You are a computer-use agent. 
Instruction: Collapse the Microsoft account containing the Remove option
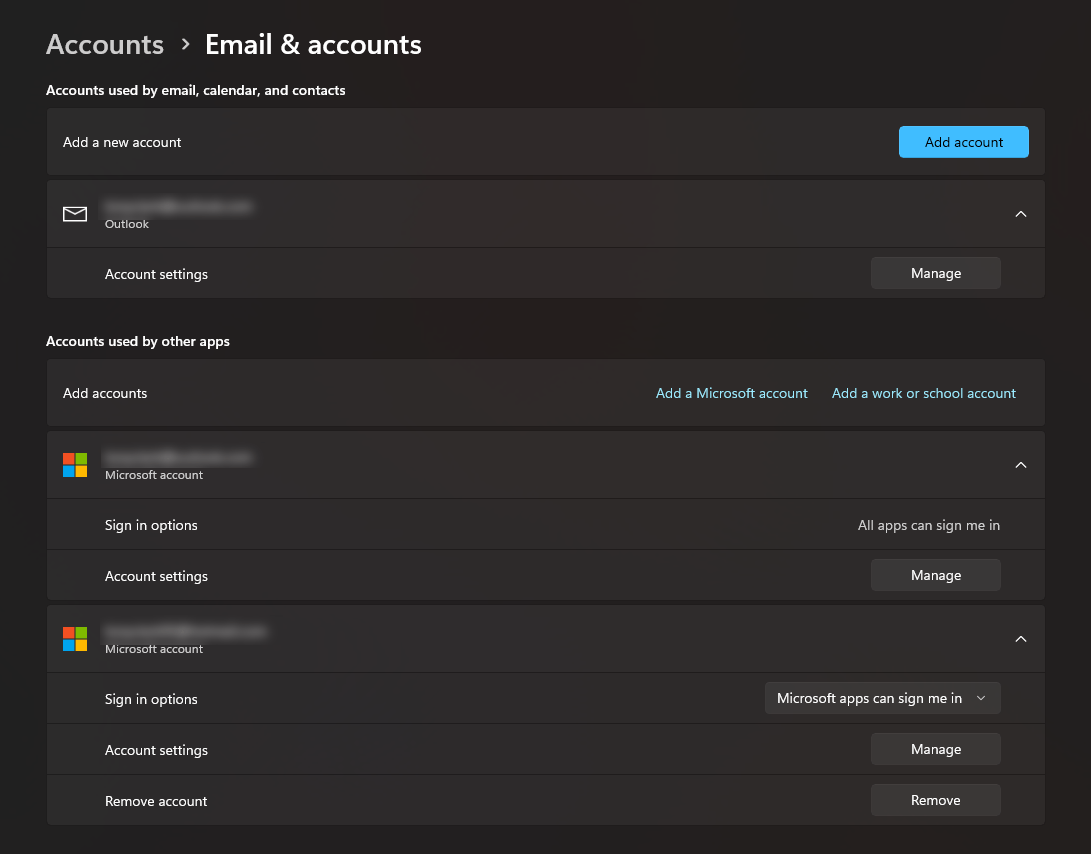(1020, 639)
